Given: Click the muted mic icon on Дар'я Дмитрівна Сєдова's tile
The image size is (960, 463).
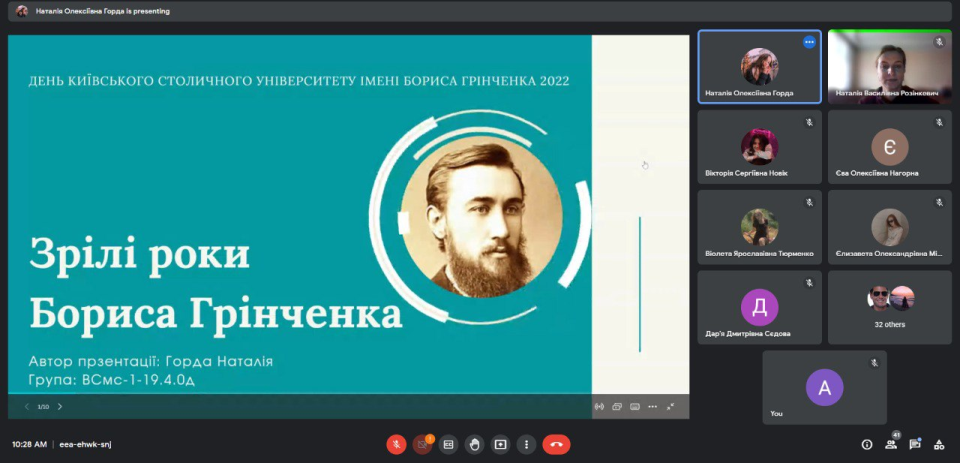Looking at the screenshot, I should click(x=809, y=283).
